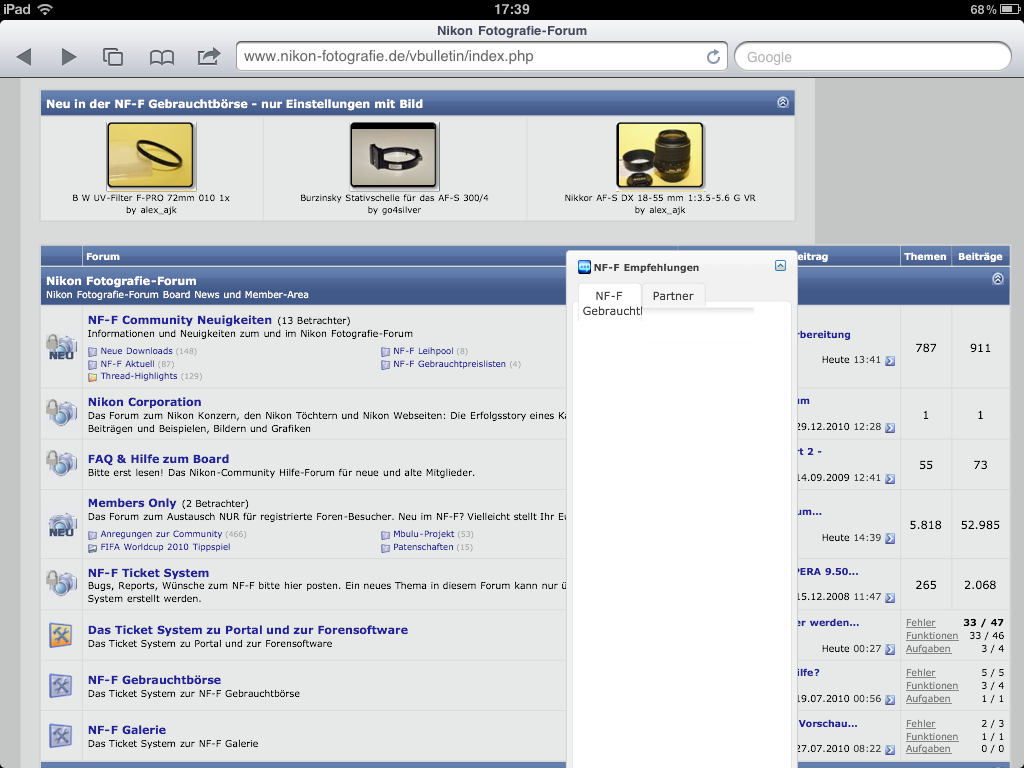
Task: Click tools icon beside NF-F Gebrauchtbörse
Action: coord(61,686)
